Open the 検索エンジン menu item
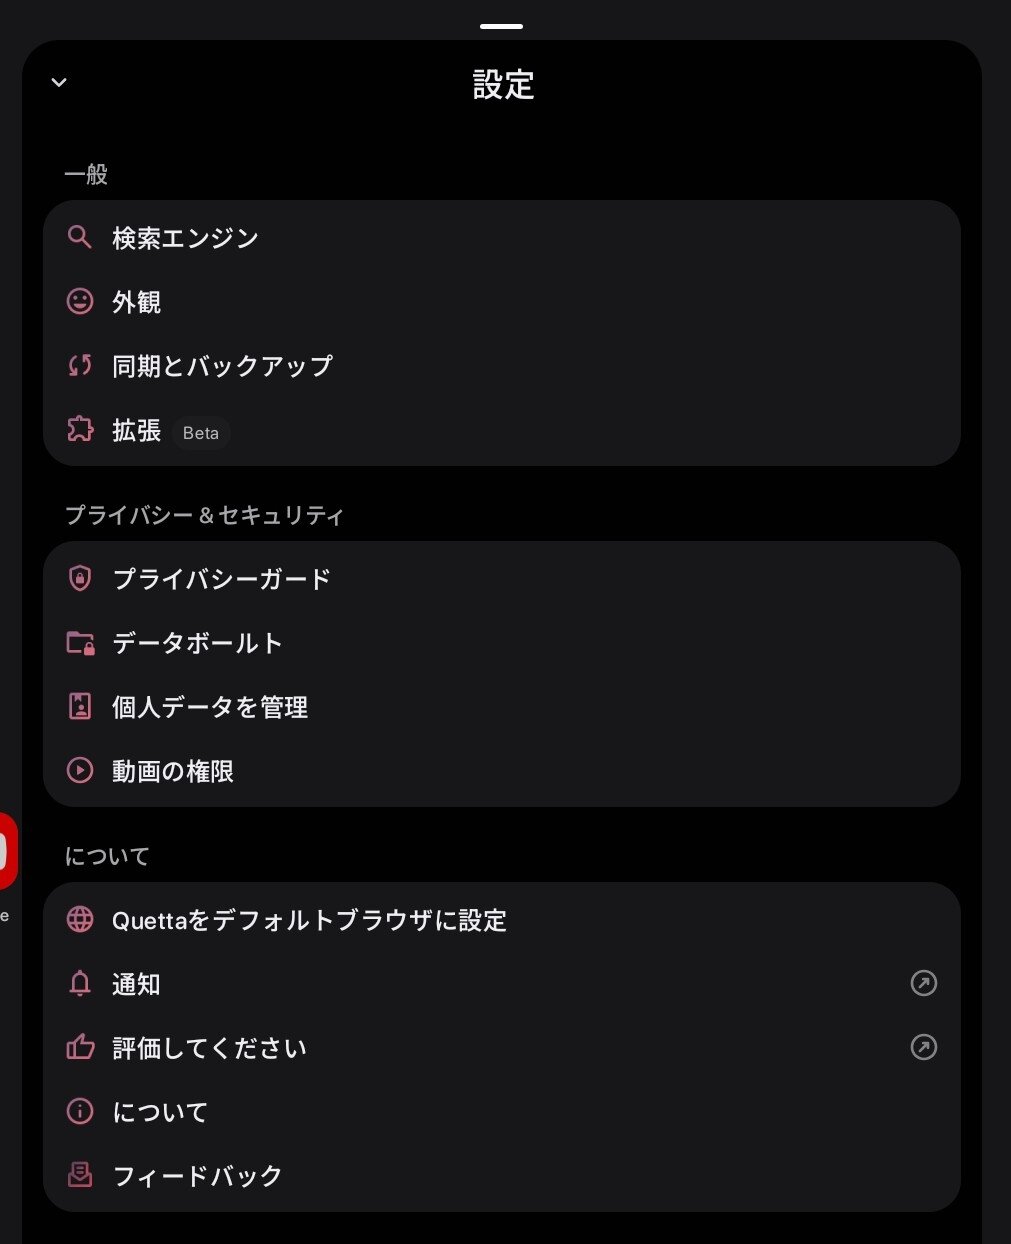Screen dimensions: 1011x1244 tap(502, 238)
